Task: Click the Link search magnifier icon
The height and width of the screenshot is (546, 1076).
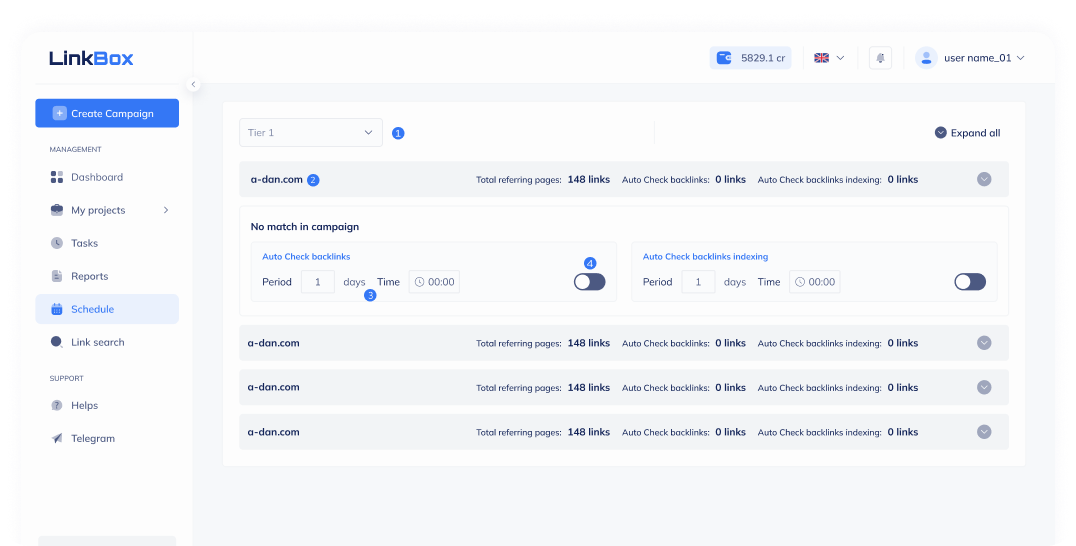Action: click(57, 342)
